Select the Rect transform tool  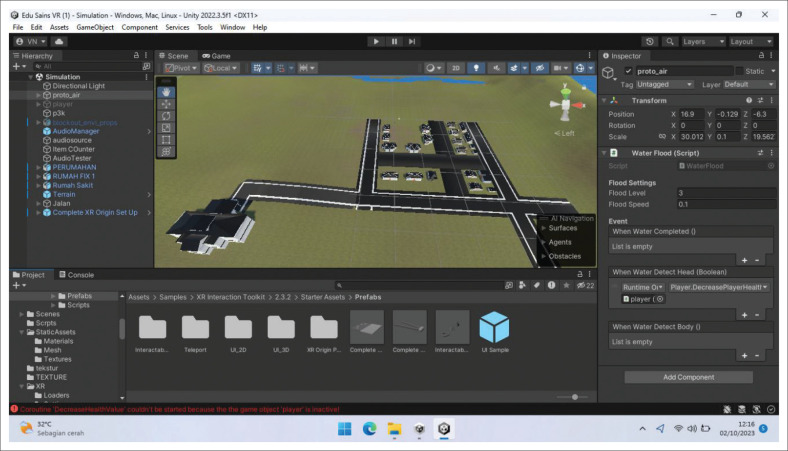pos(167,139)
